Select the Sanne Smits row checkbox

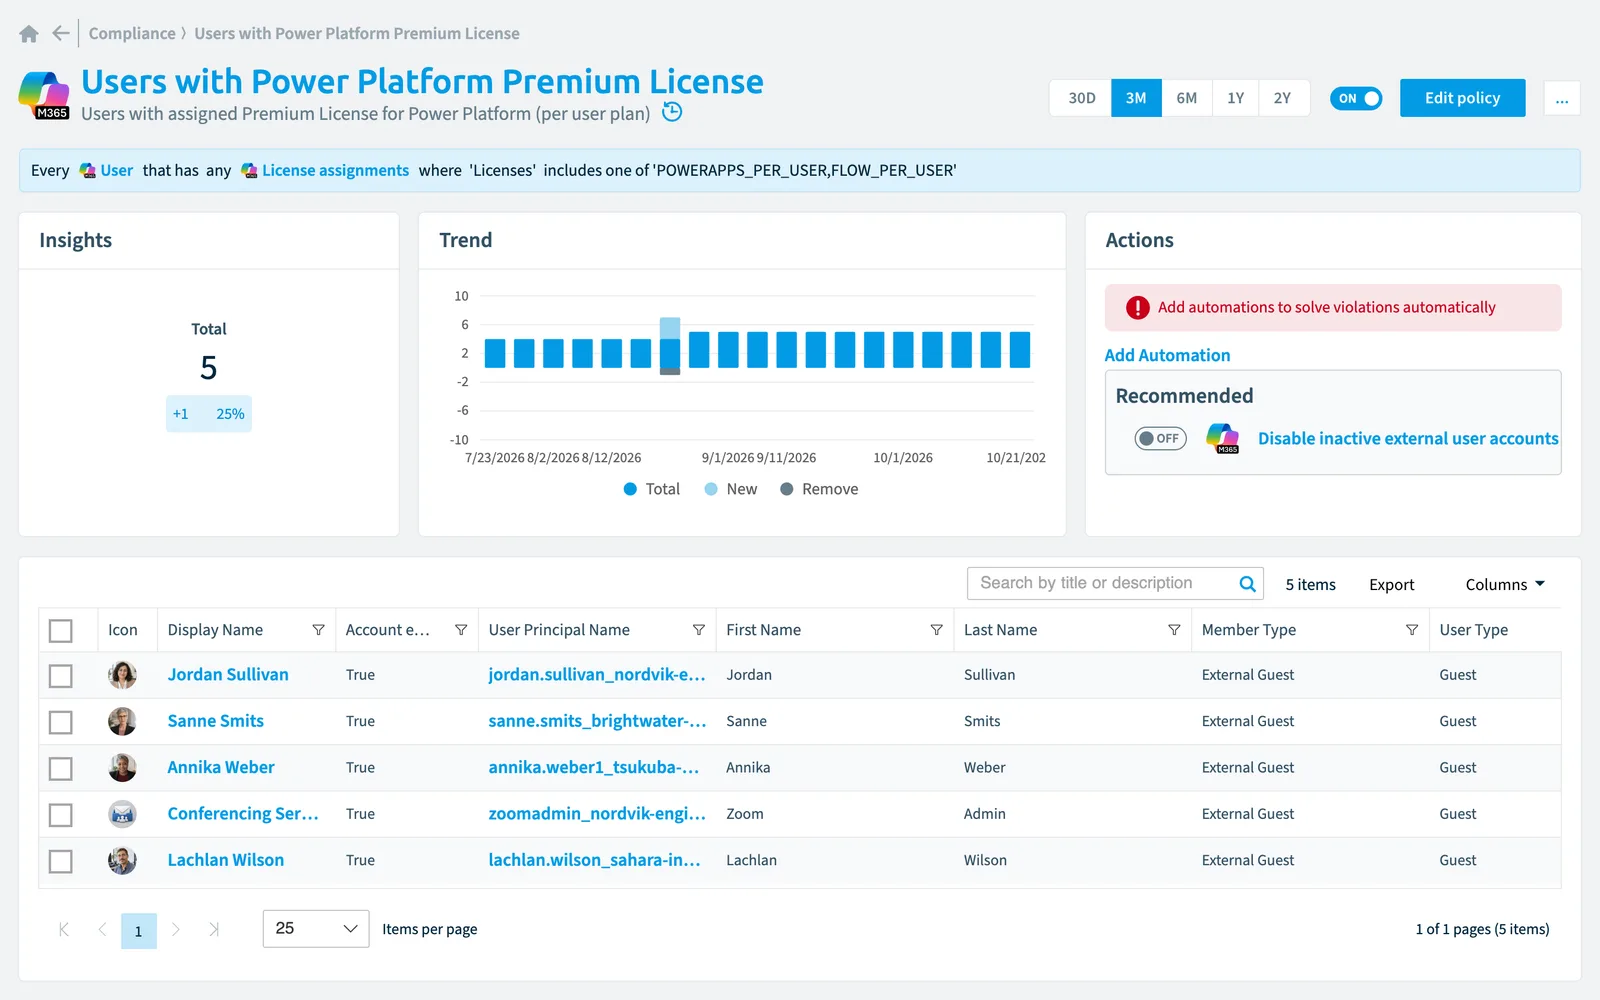[x=61, y=722]
